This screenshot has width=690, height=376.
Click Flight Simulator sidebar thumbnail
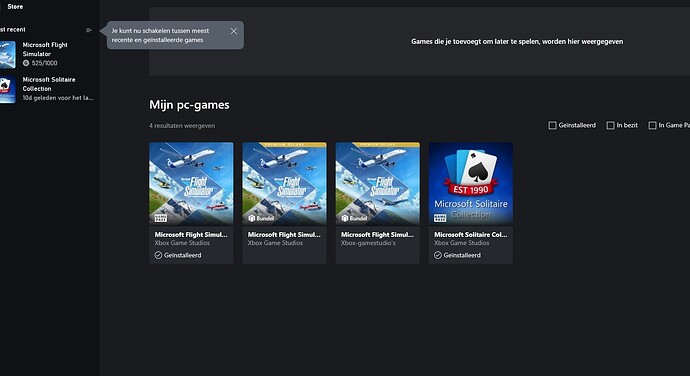[7, 55]
